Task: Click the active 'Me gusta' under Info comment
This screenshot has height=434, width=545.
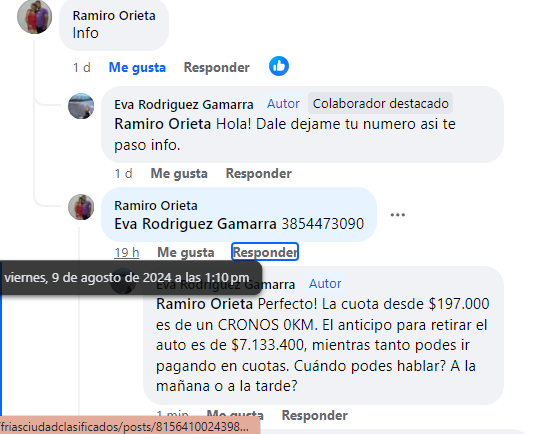Action: coord(137,67)
